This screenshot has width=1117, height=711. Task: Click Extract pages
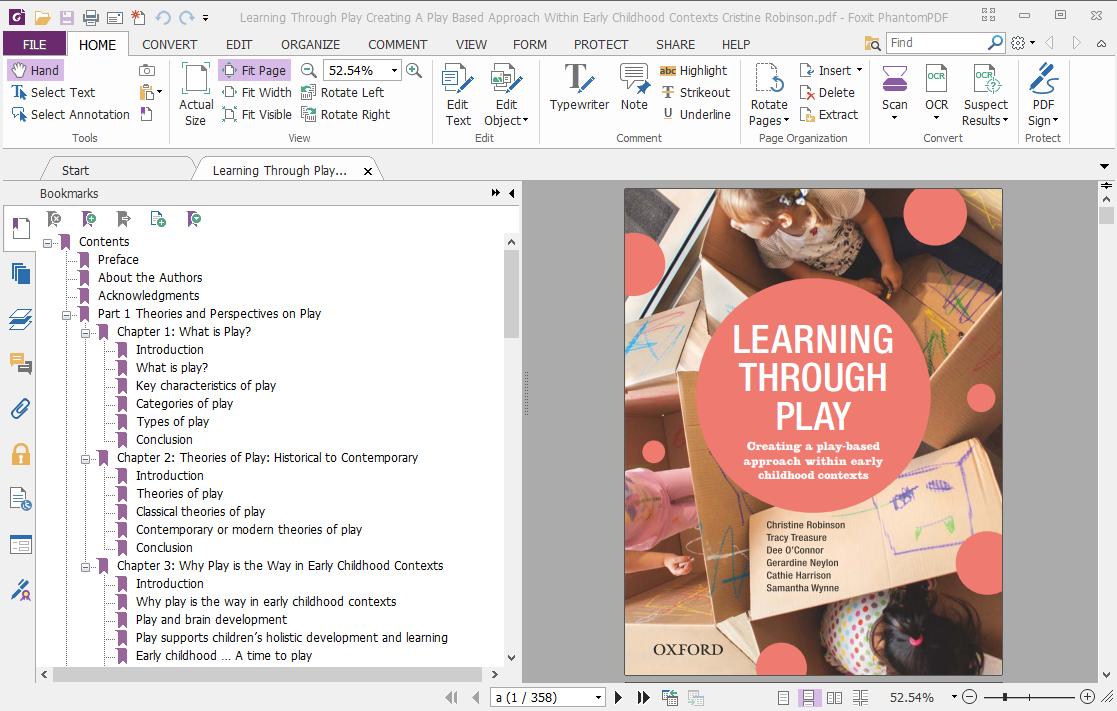[828, 114]
